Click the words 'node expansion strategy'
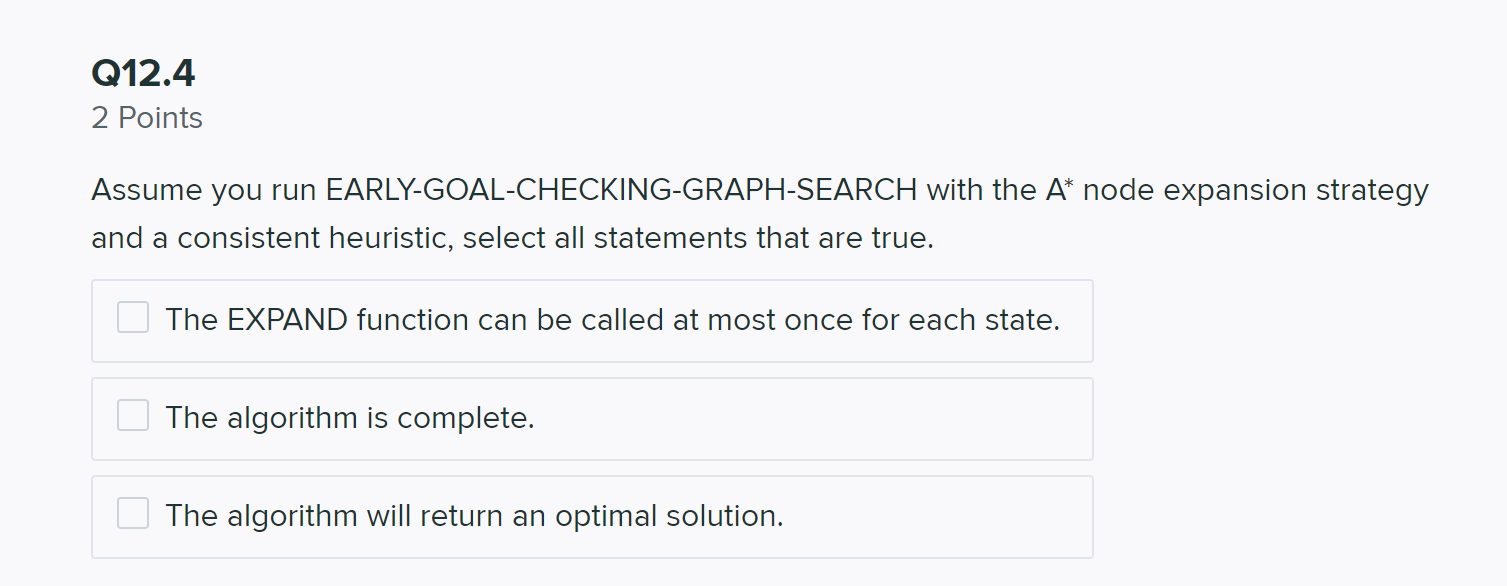This screenshot has width=1507, height=586. click(1256, 191)
